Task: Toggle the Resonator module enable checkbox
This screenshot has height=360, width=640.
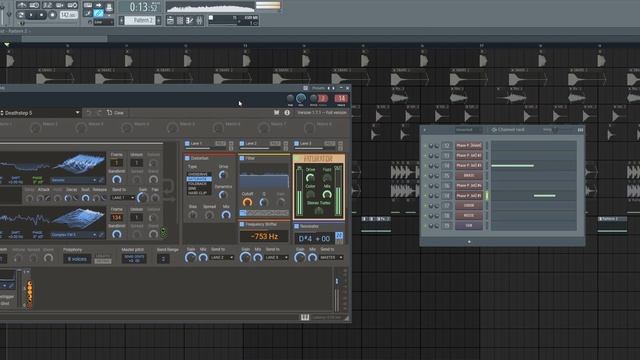Action: pos(297,226)
